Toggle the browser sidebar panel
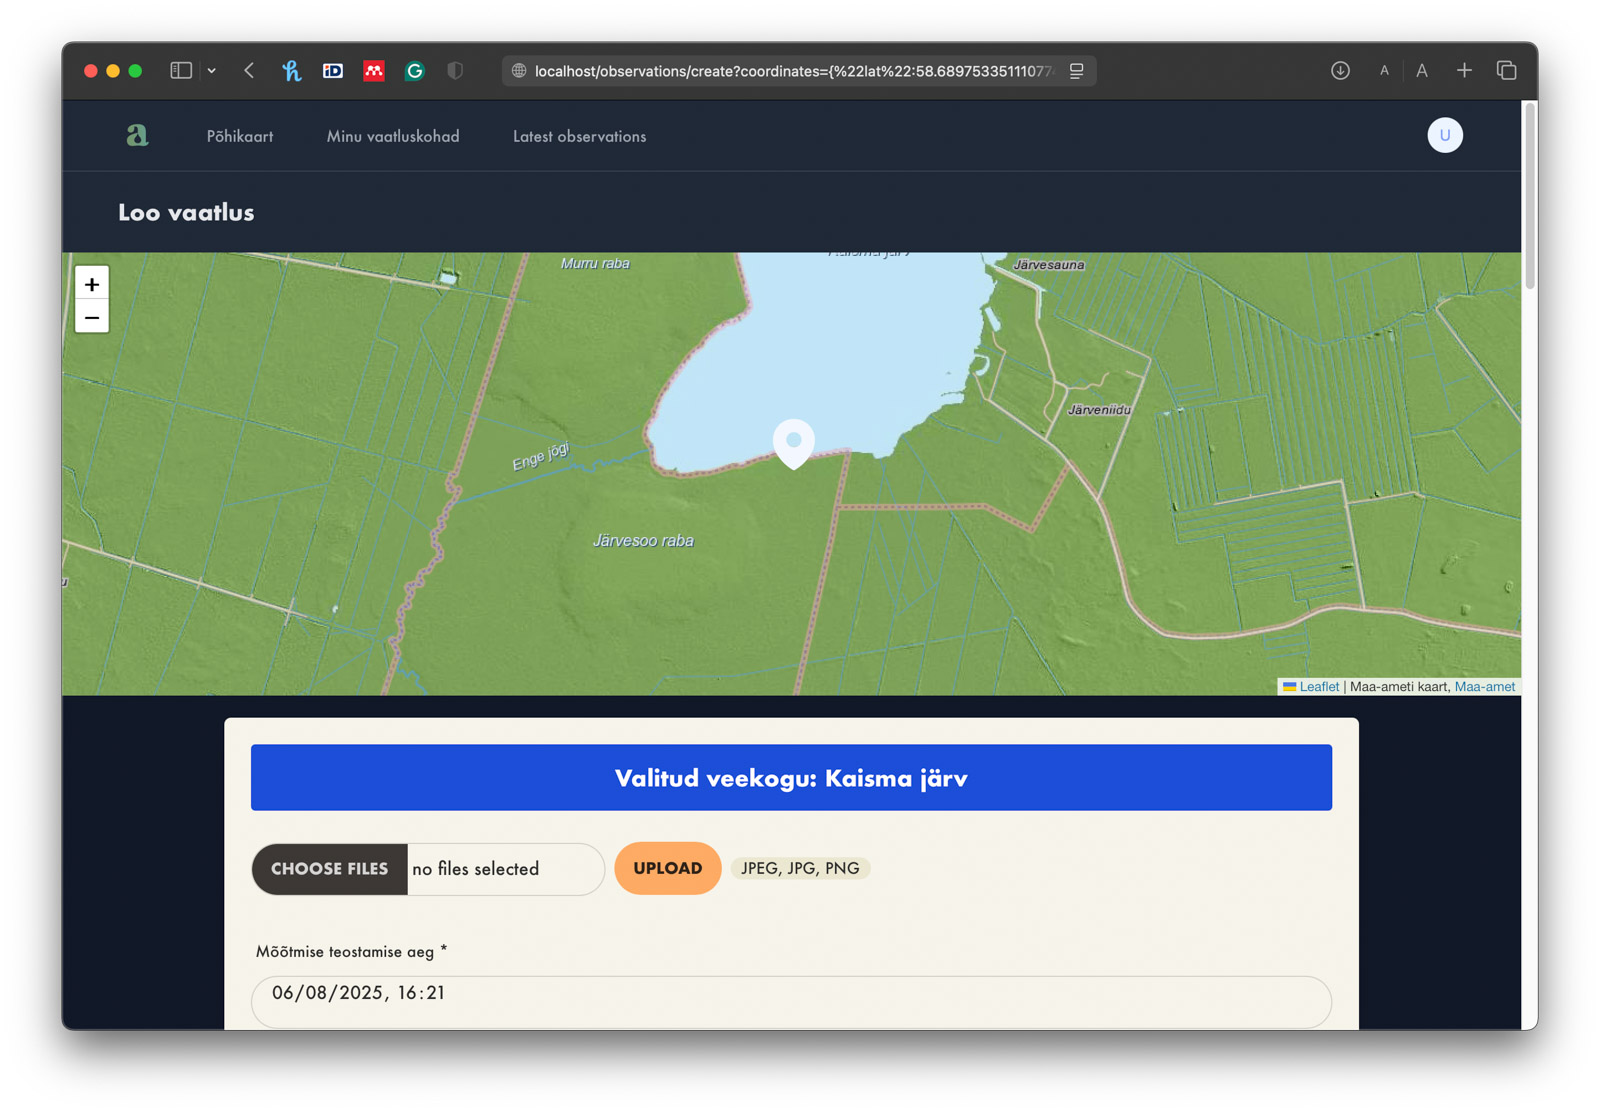This screenshot has width=1600, height=1112. coord(180,70)
